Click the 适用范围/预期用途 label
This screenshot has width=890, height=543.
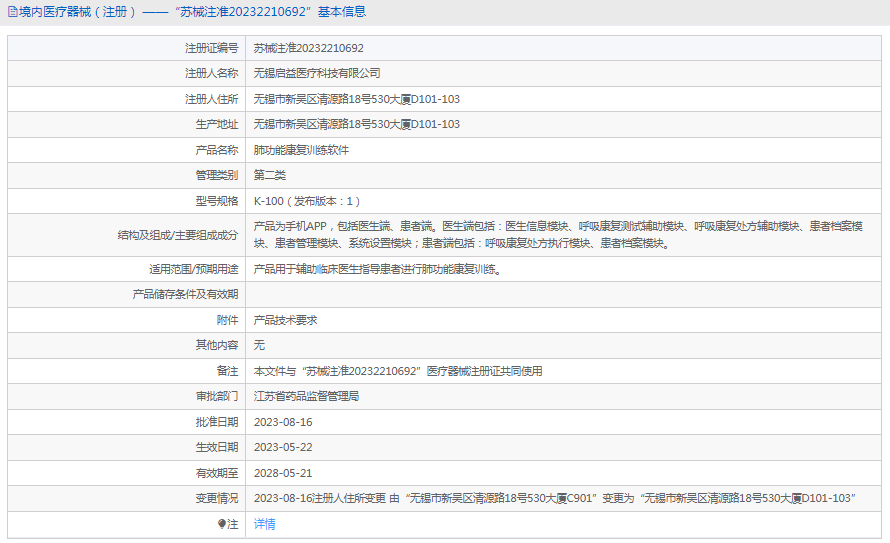point(194,269)
